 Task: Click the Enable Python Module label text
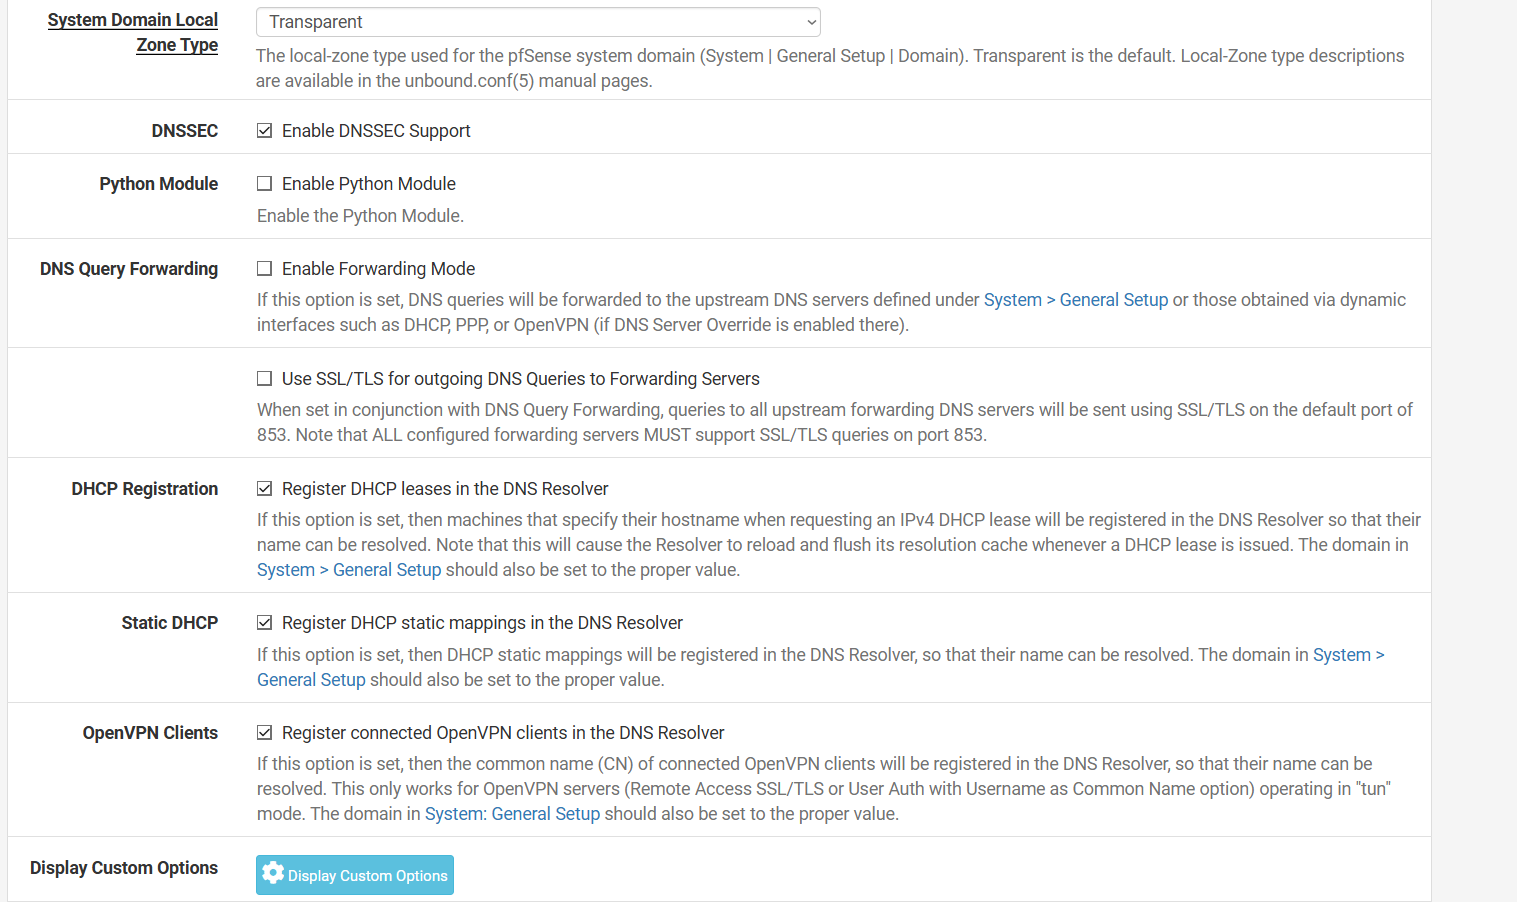(x=369, y=184)
